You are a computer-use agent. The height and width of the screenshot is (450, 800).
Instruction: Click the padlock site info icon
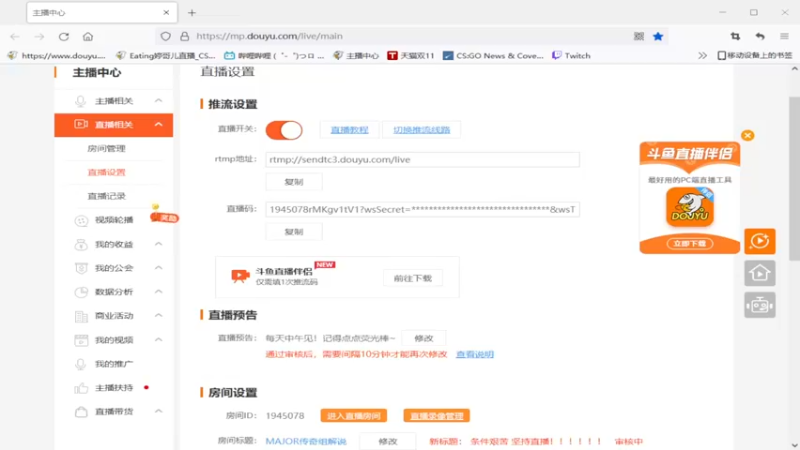point(184,36)
